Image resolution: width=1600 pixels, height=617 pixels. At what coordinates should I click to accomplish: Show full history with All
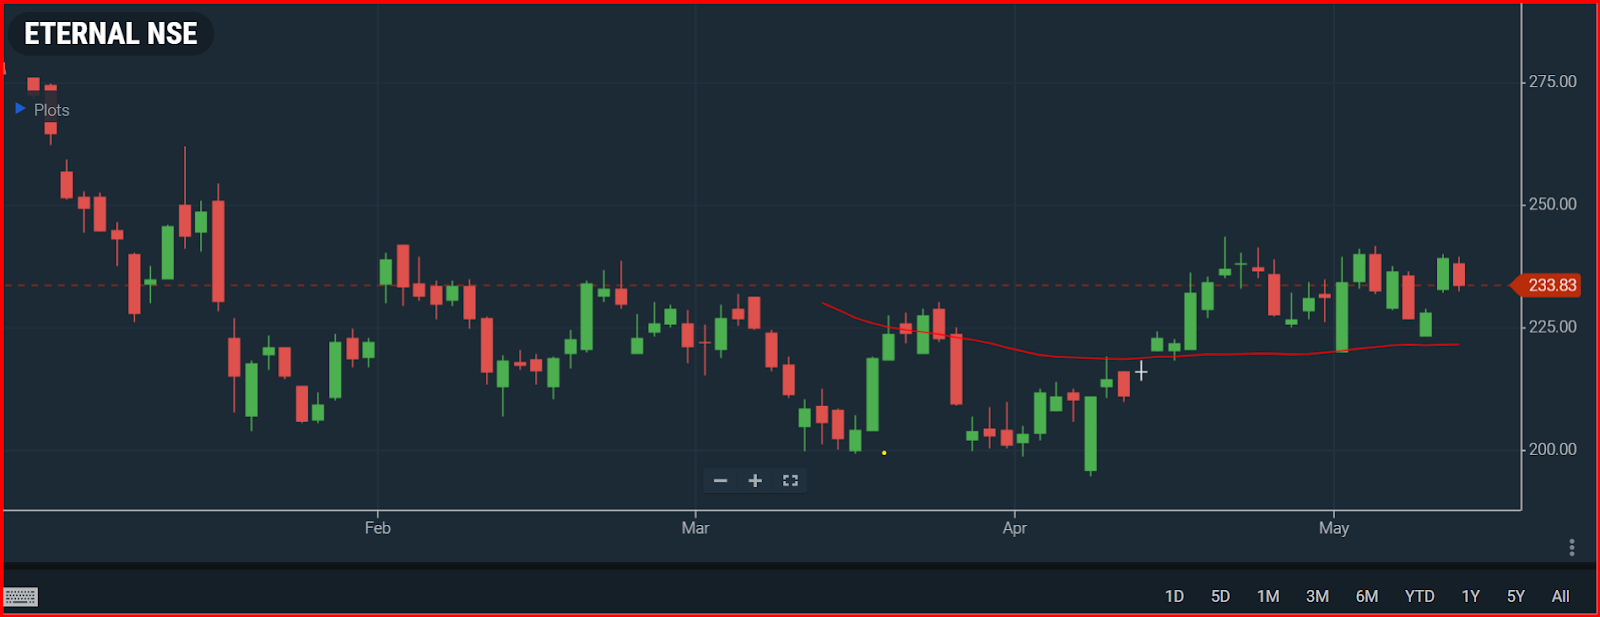(x=1560, y=596)
